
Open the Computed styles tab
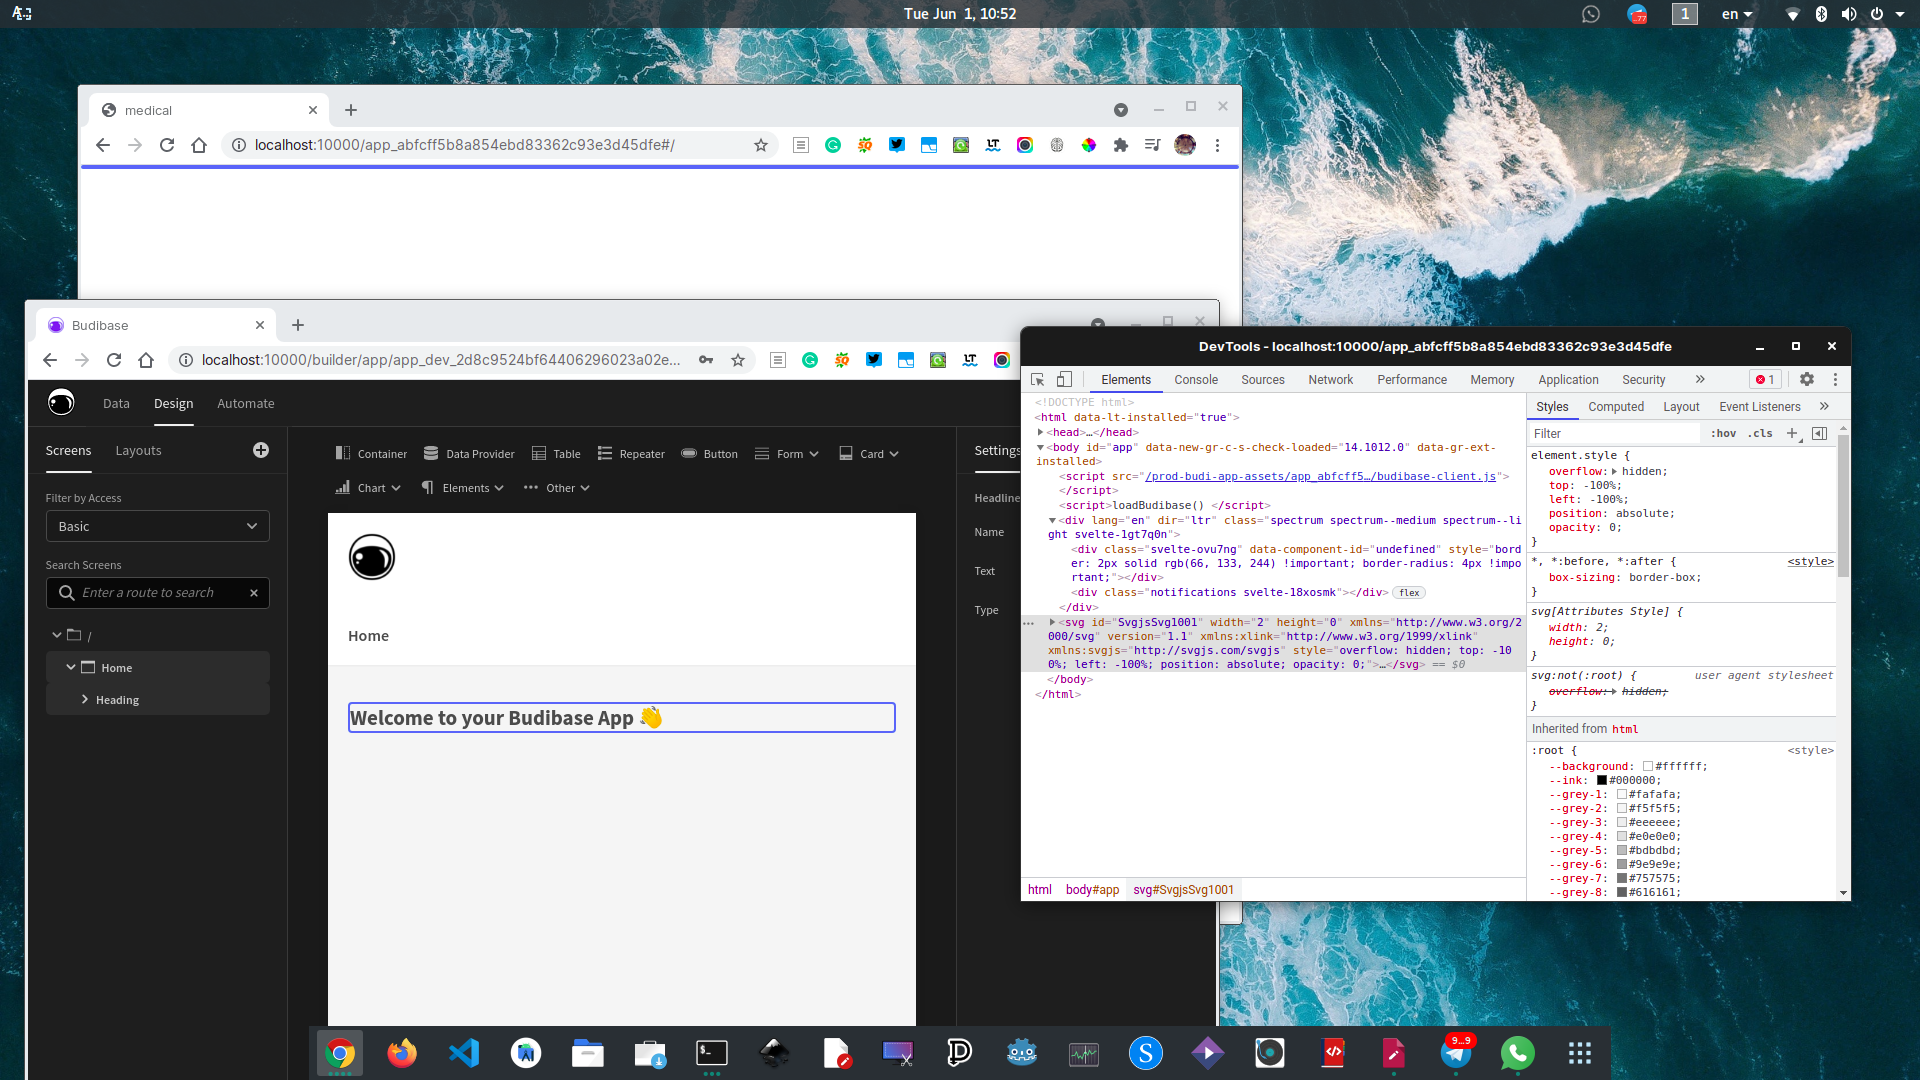[x=1616, y=406]
